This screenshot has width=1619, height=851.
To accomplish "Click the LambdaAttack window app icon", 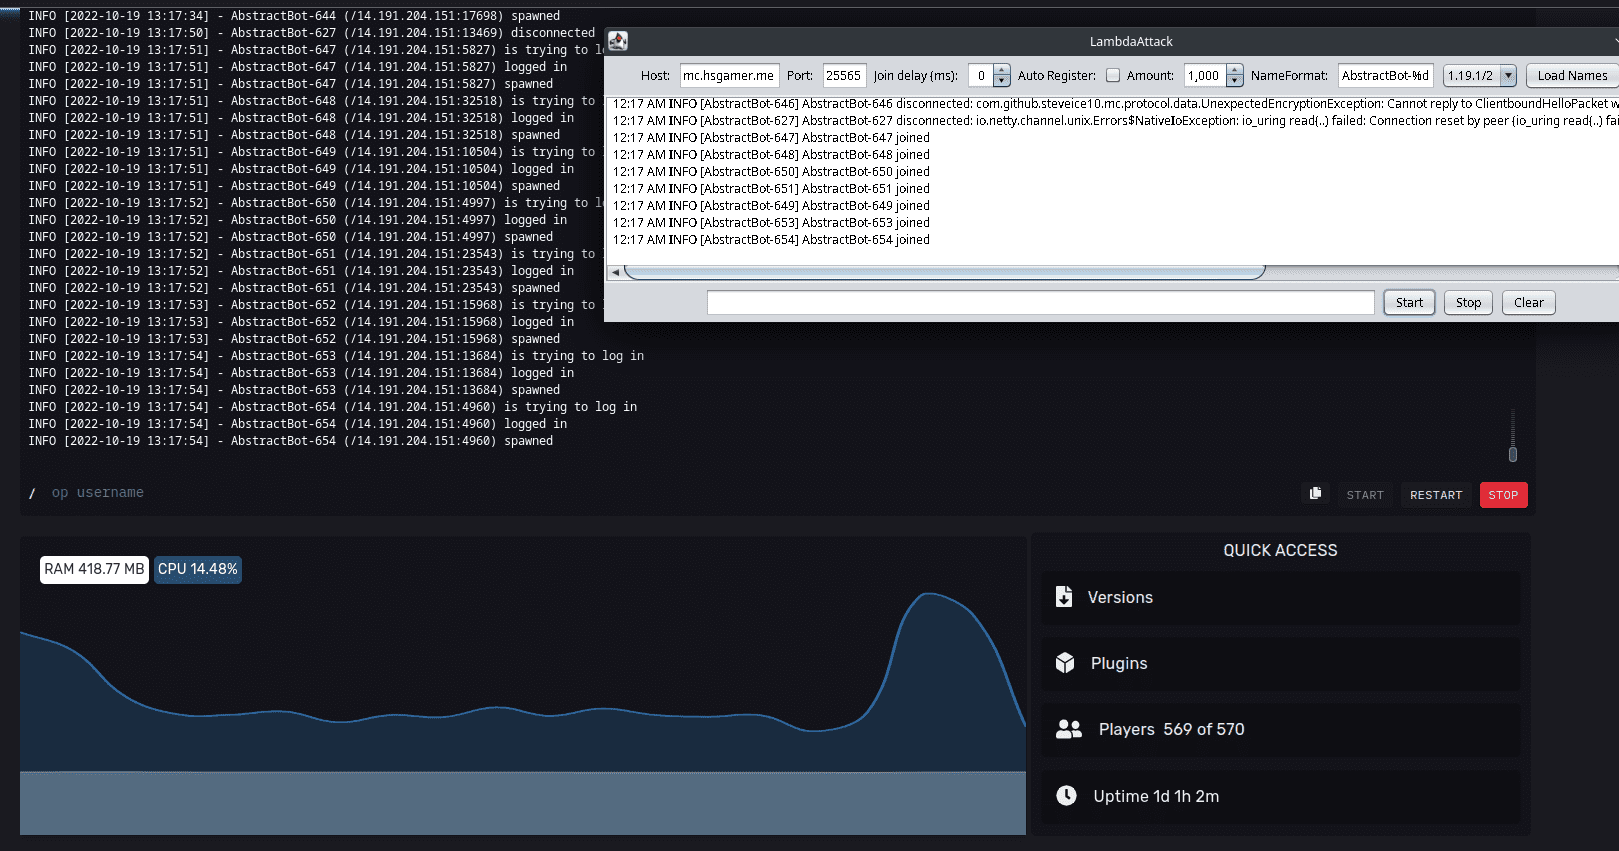I will coord(618,41).
